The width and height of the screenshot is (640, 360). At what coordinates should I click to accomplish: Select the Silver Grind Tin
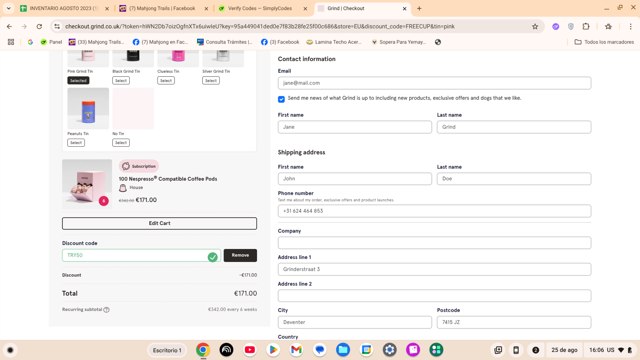click(211, 80)
